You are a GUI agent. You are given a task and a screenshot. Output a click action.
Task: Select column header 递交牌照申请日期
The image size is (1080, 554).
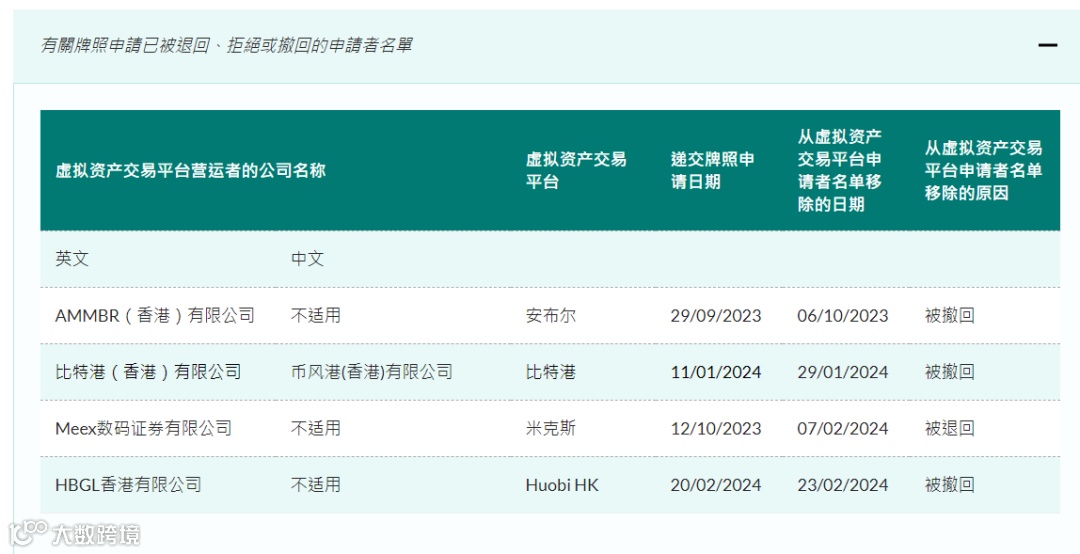point(712,170)
